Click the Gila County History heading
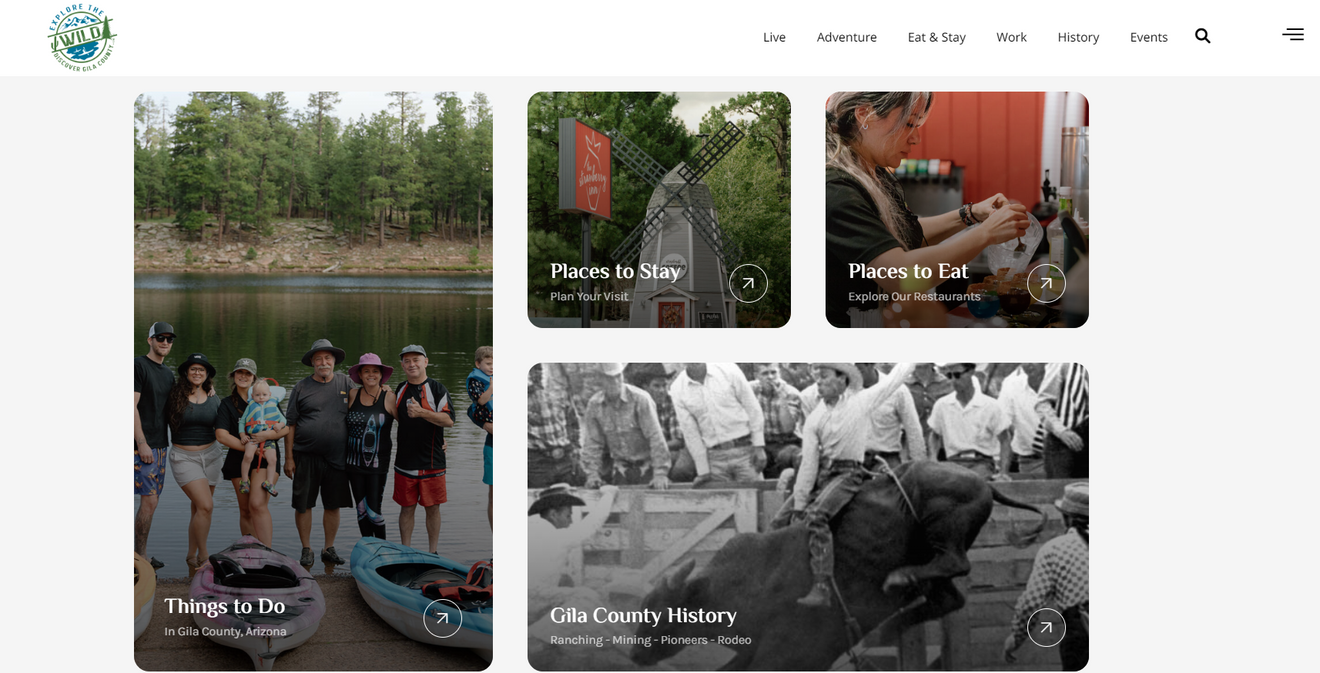The width and height of the screenshot is (1320, 673). (x=643, y=615)
